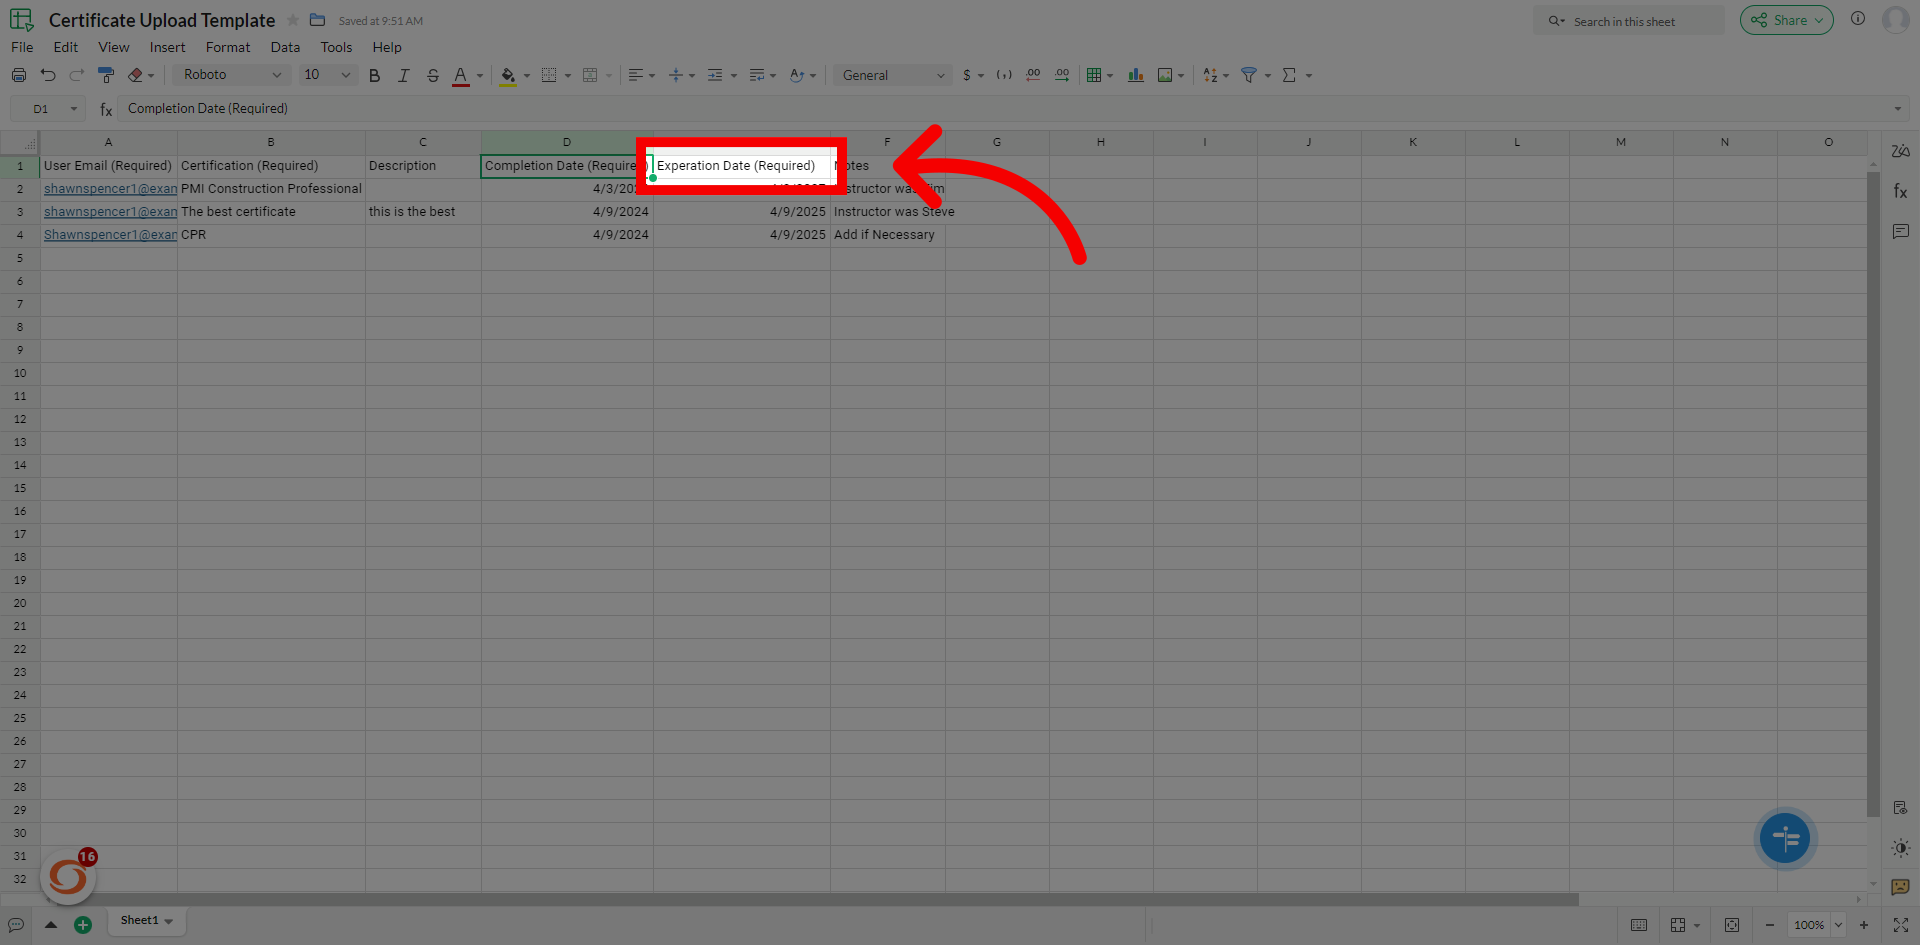Open the Edit menu
This screenshot has height=945, width=1920.
point(66,47)
